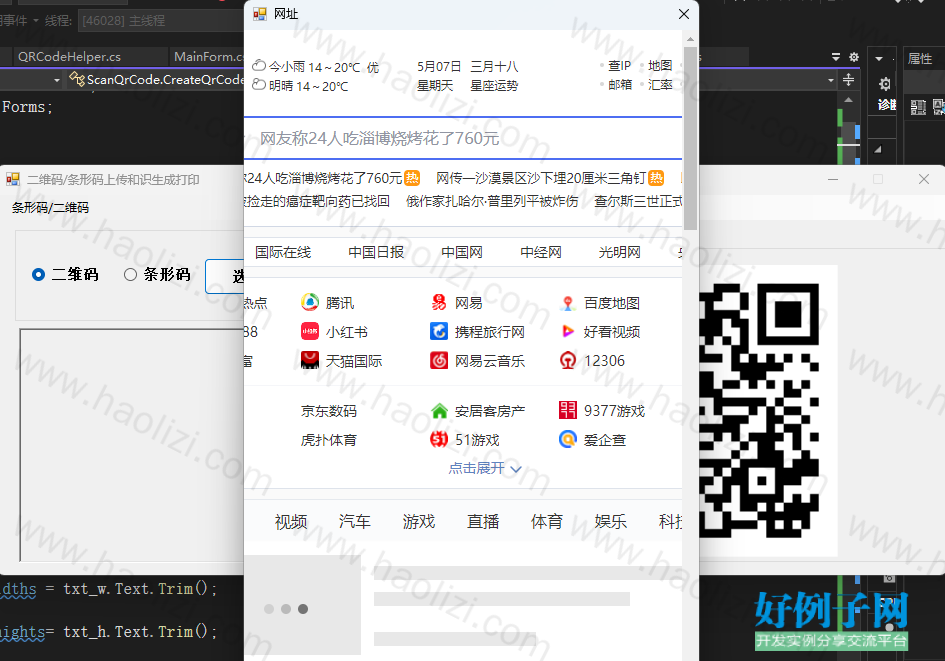Click the 查IP link
945x661 pixels.
click(x=620, y=66)
